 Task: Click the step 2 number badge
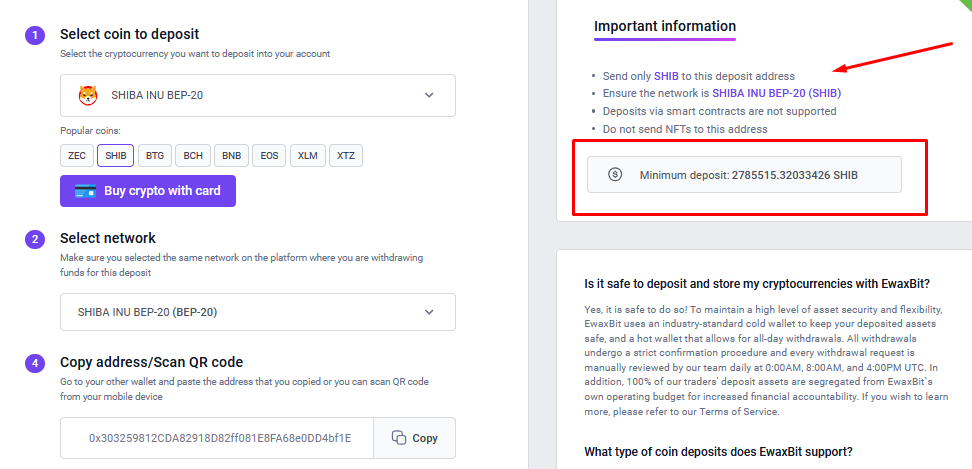point(35,239)
